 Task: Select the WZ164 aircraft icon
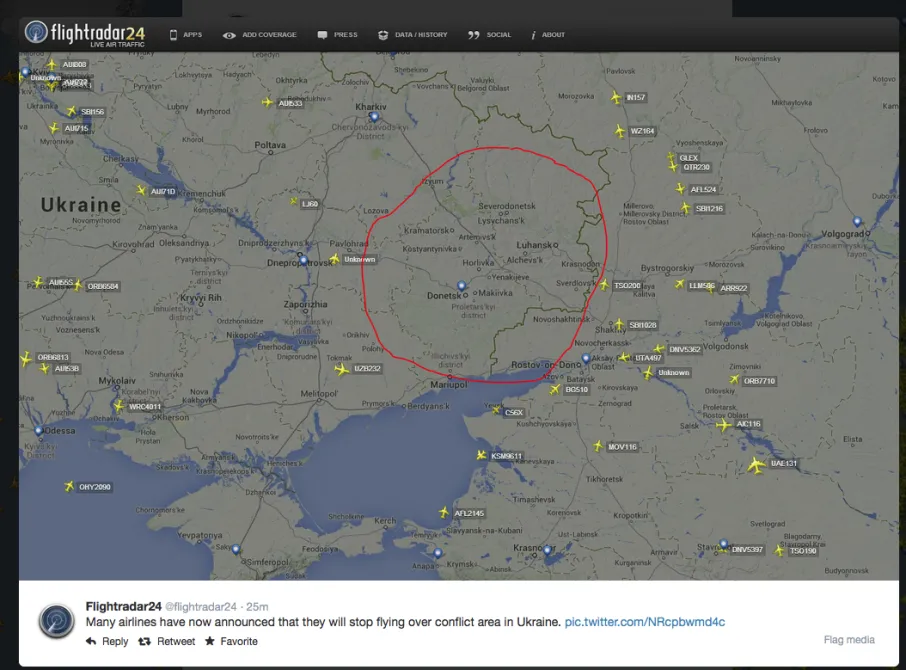pyautogui.click(x=620, y=131)
